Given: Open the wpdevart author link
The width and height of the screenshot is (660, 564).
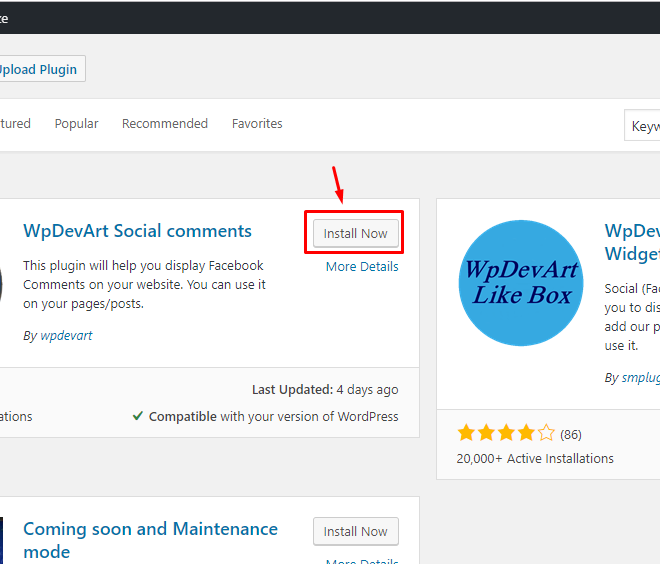Looking at the screenshot, I should pyautogui.click(x=66, y=335).
